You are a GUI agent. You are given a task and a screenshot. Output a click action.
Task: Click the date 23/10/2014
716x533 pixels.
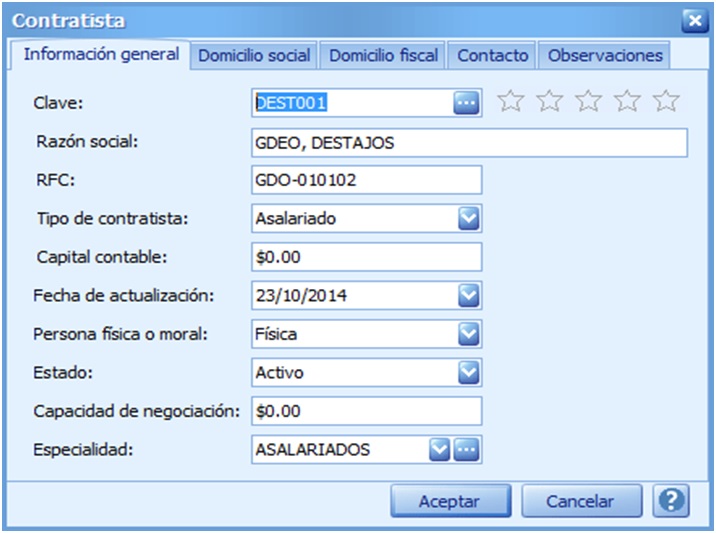click(x=301, y=296)
